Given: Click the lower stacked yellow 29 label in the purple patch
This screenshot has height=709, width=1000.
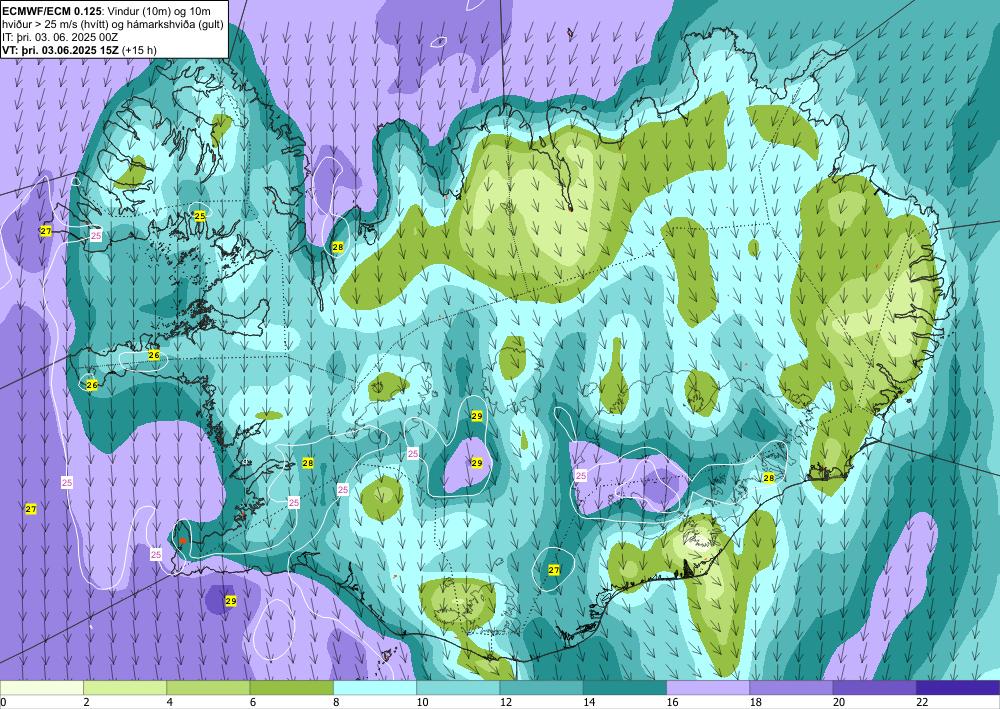Looking at the screenshot, I should pyautogui.click(x=476, y=463).
